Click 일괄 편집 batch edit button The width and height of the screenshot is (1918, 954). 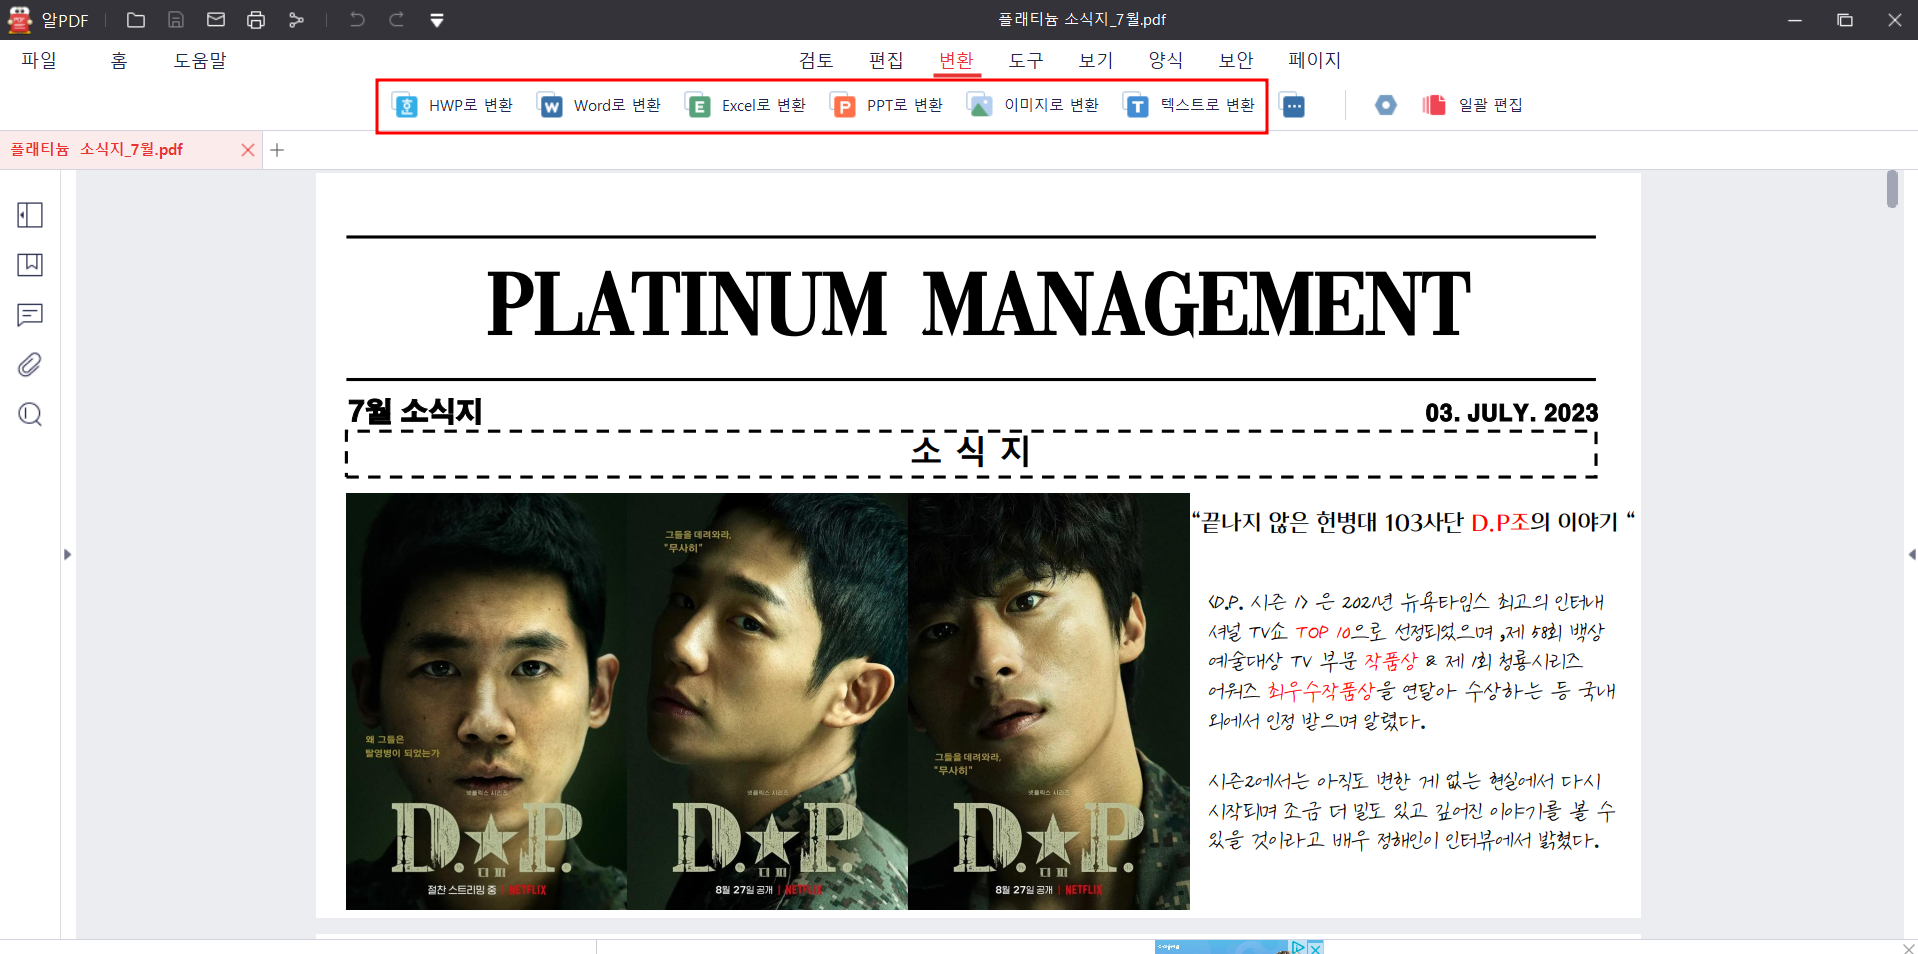click(1473, 105)
